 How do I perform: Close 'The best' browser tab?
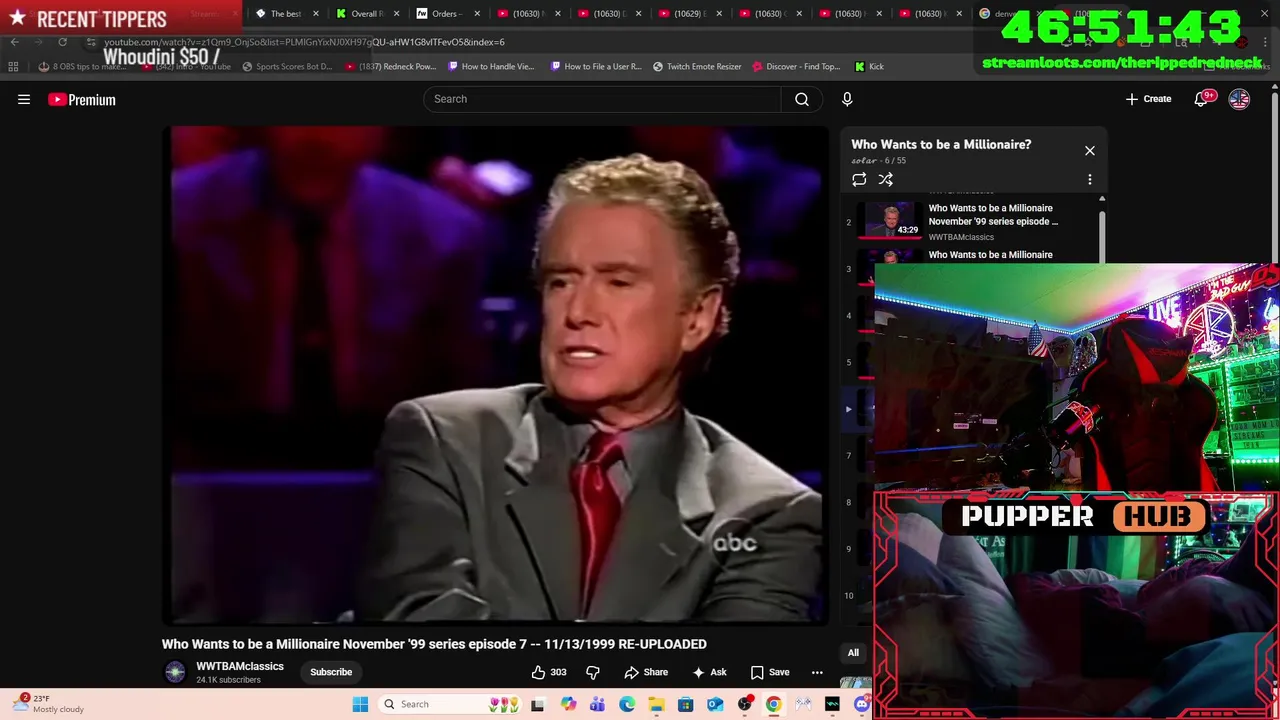point(316,14)
